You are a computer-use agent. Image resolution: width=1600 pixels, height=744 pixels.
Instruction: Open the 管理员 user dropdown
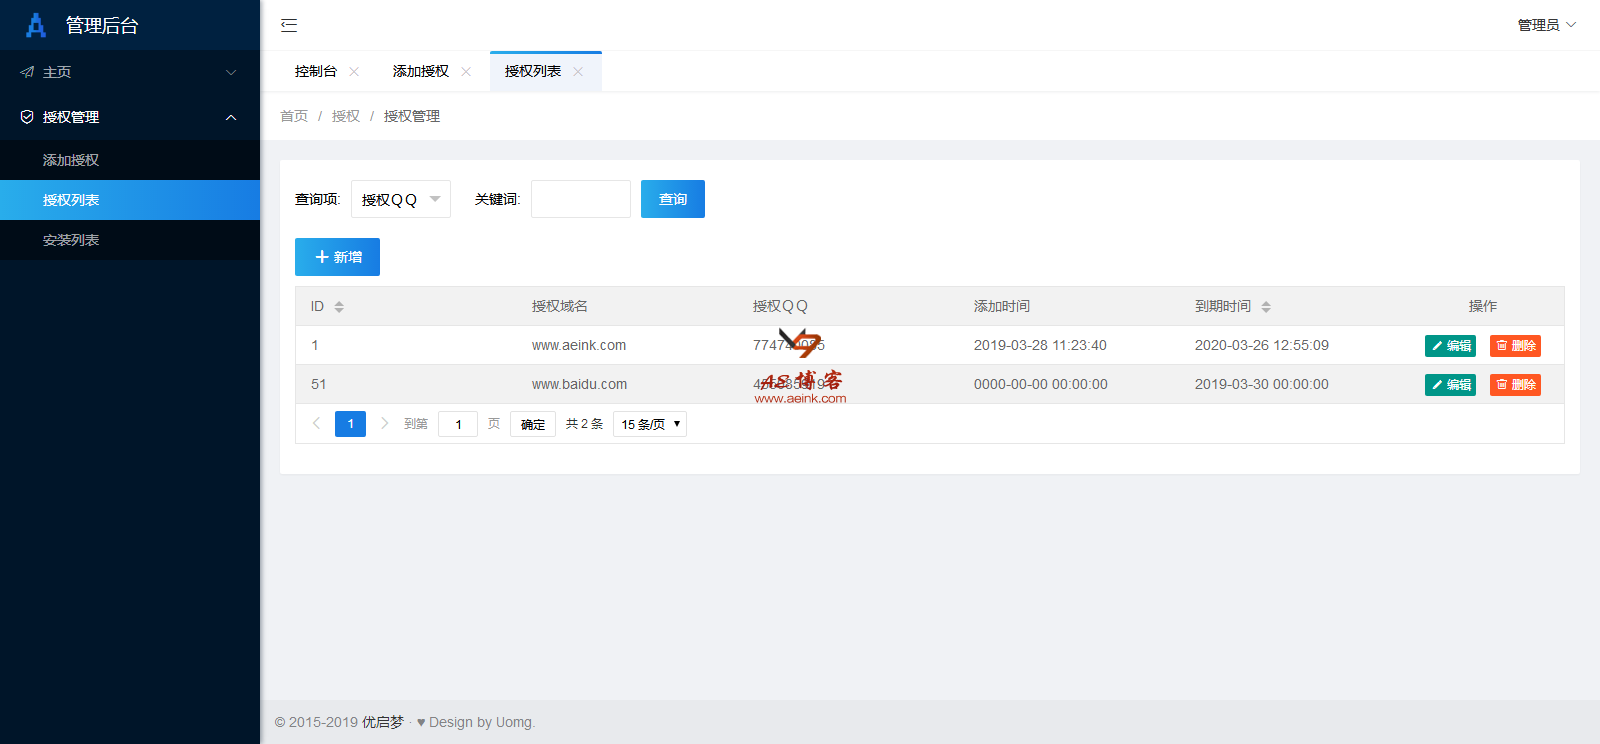coord(1546,25)
